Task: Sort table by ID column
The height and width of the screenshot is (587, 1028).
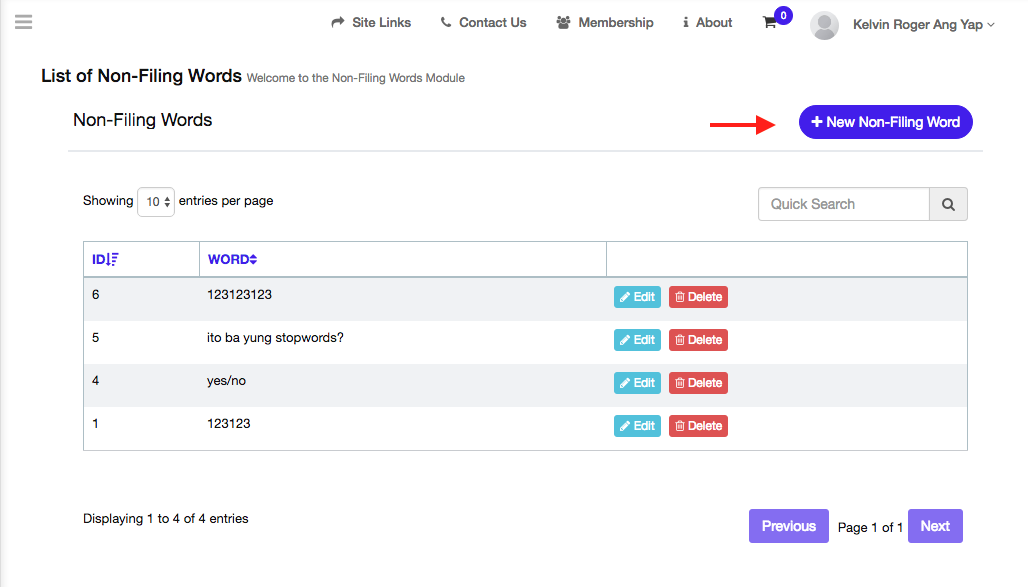Action: click(105, 260)
